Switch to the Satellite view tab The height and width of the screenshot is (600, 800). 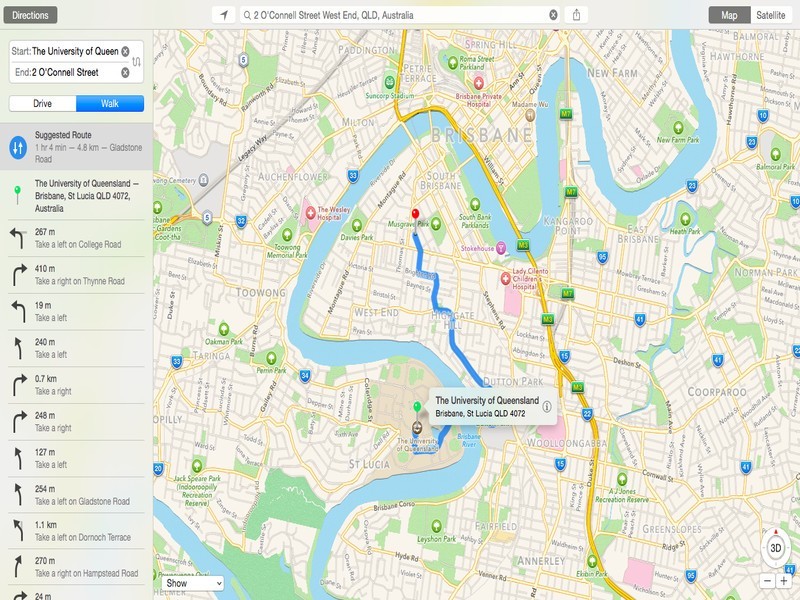[770, 15]
